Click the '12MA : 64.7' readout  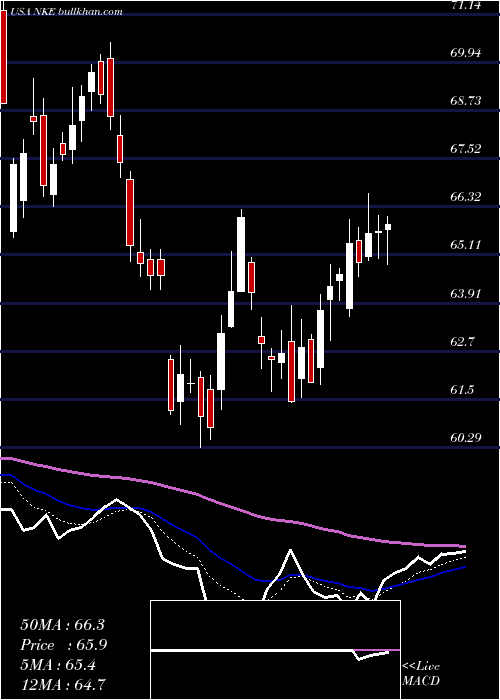pyautogui.click(x=63, y=684)
